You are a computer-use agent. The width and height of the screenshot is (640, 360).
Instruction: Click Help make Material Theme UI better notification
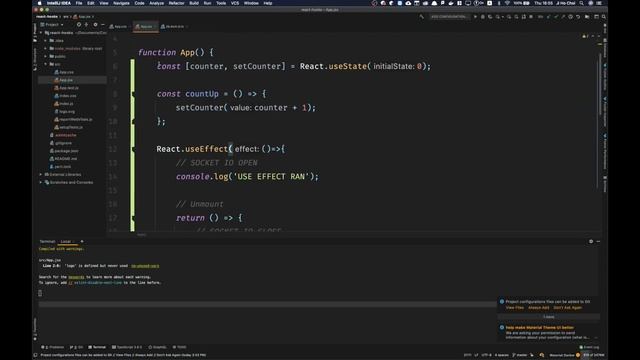(539, 327)
